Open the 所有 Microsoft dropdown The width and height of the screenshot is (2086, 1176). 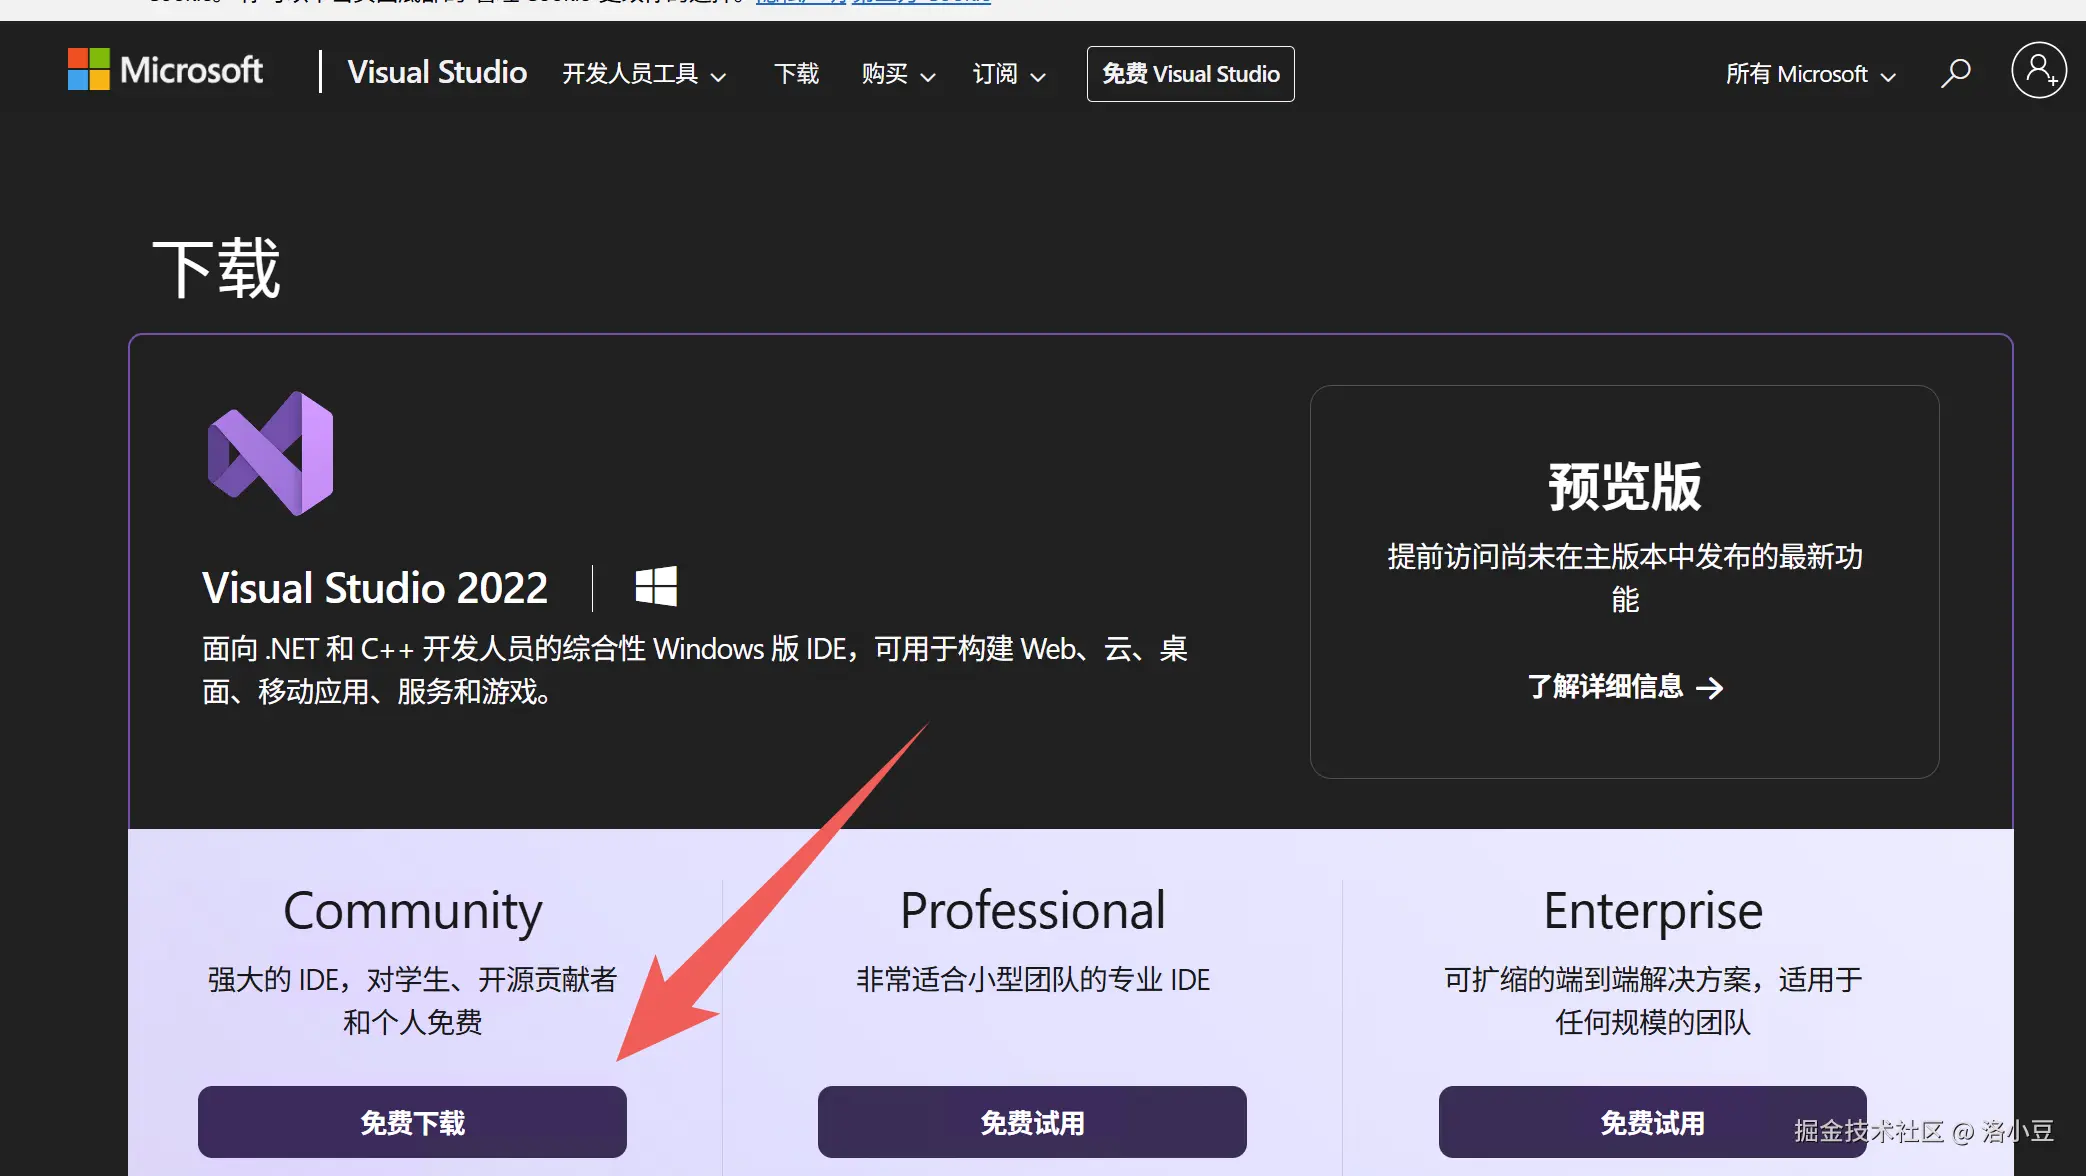point(1810,74)
